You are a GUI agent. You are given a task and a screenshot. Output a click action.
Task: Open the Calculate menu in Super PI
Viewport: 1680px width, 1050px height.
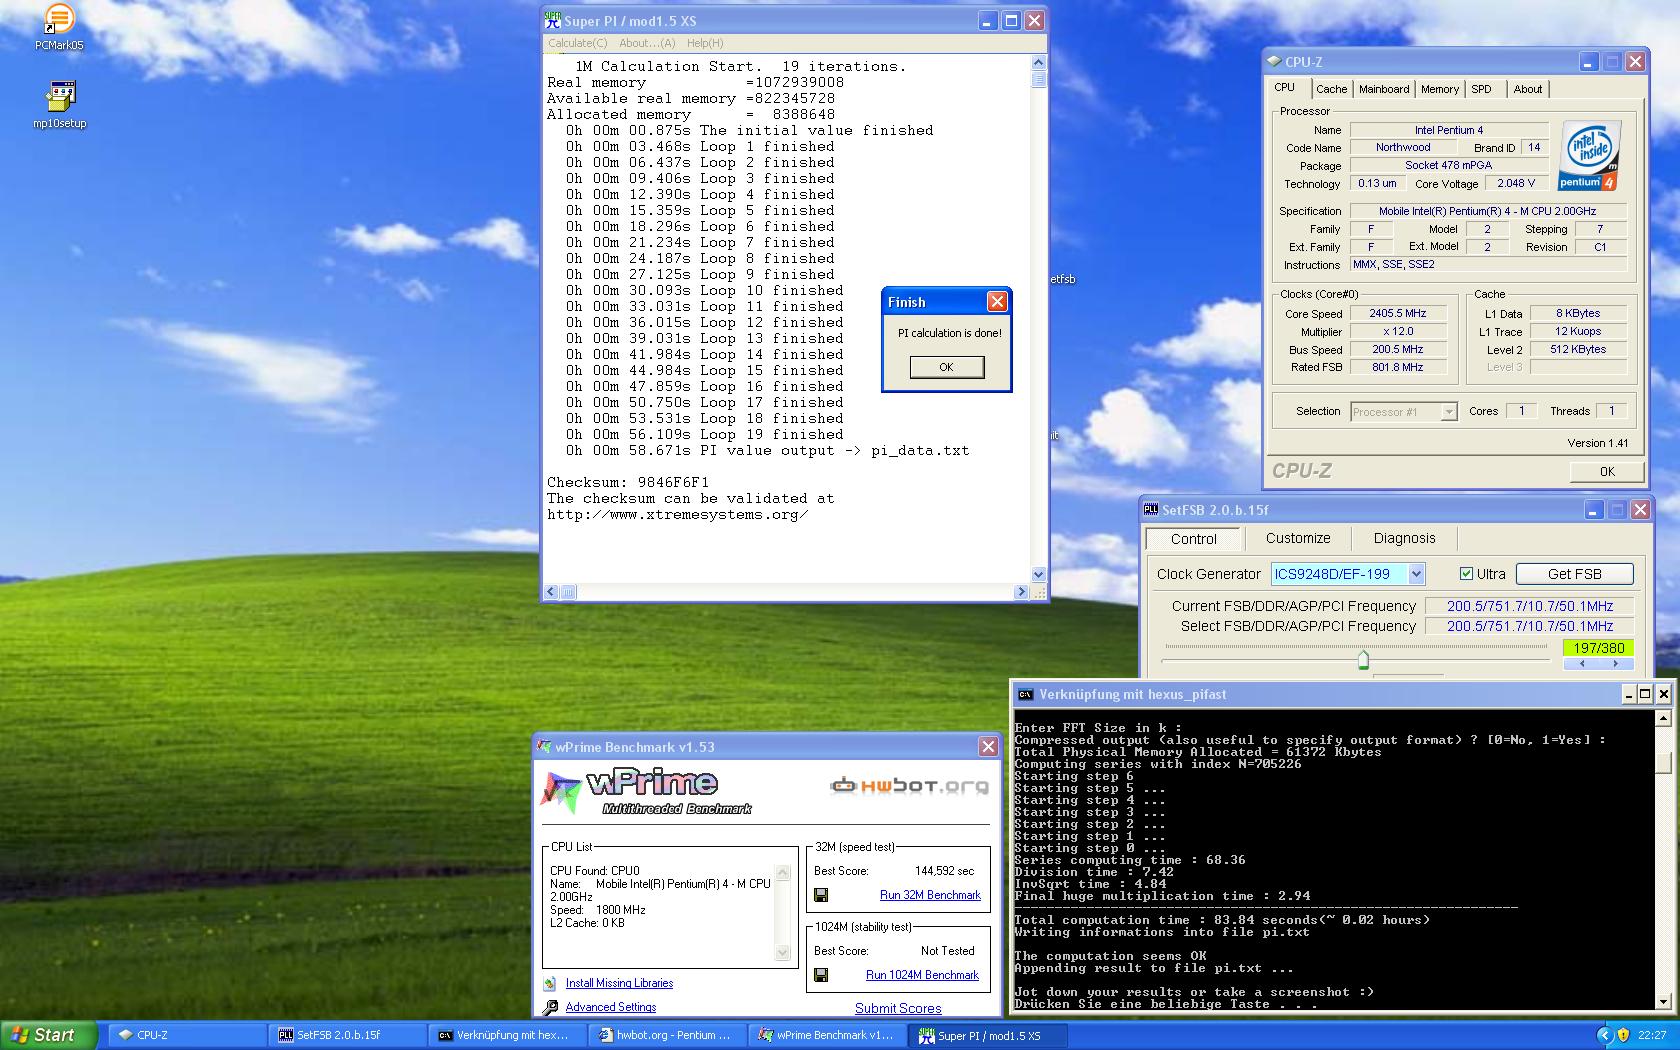[x=577, y=43]
